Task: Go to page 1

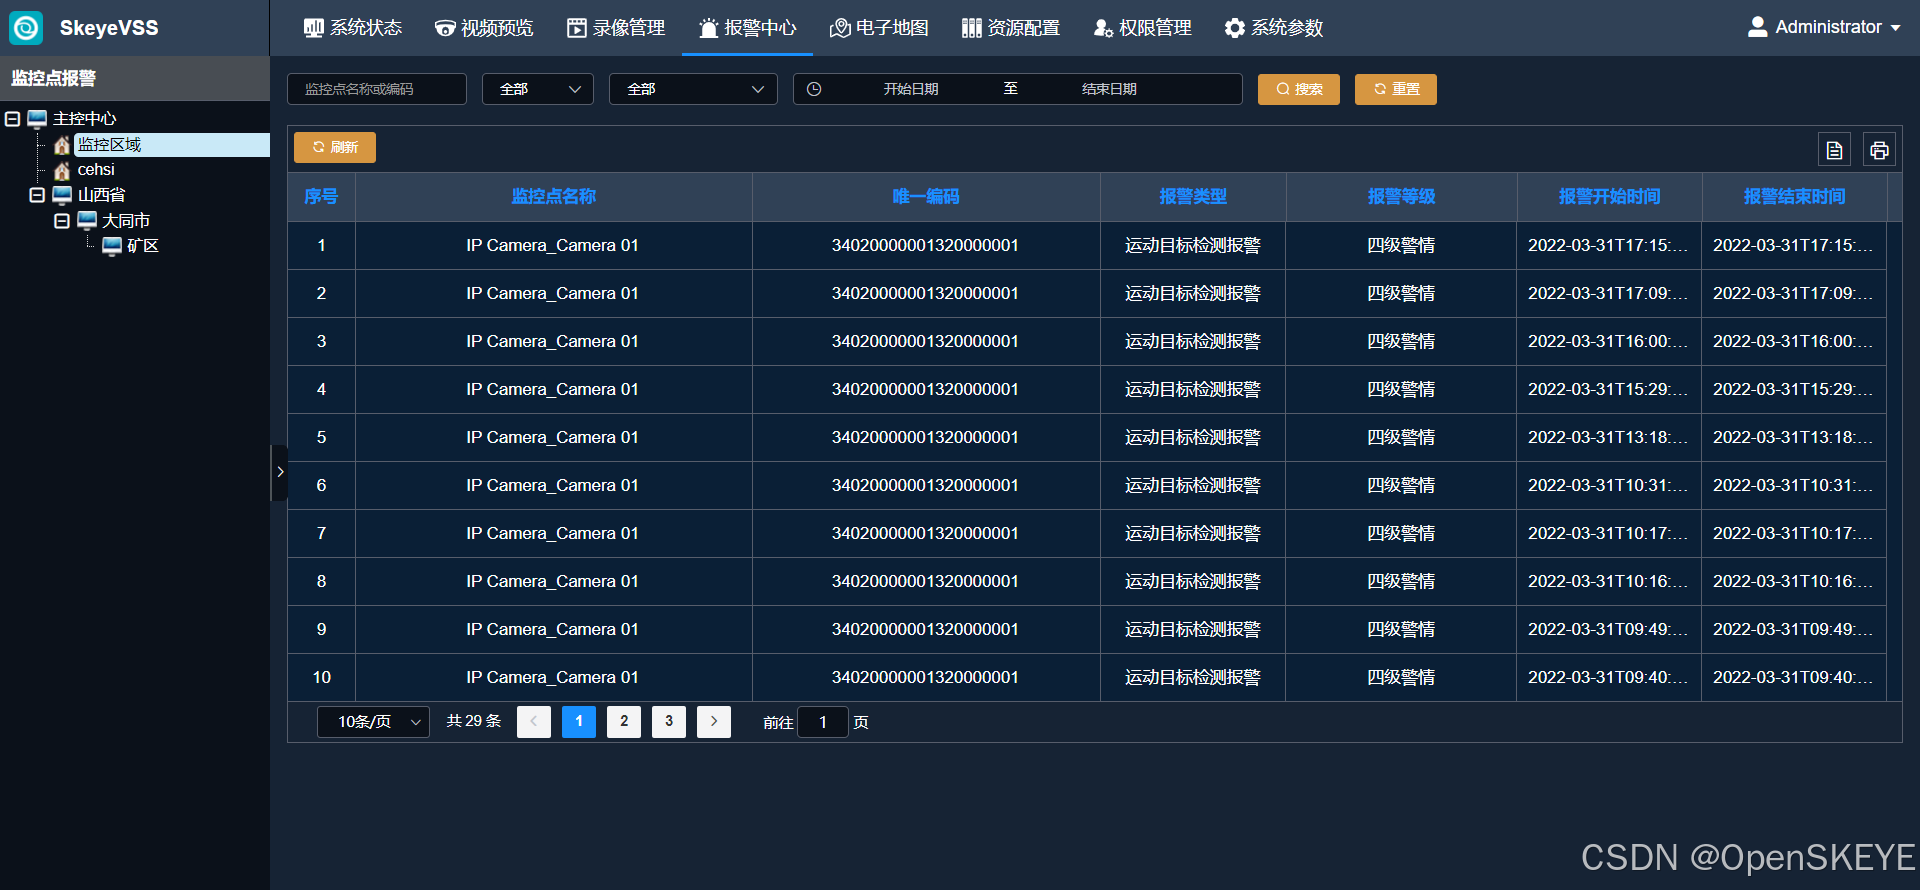Action: (579, 721)
